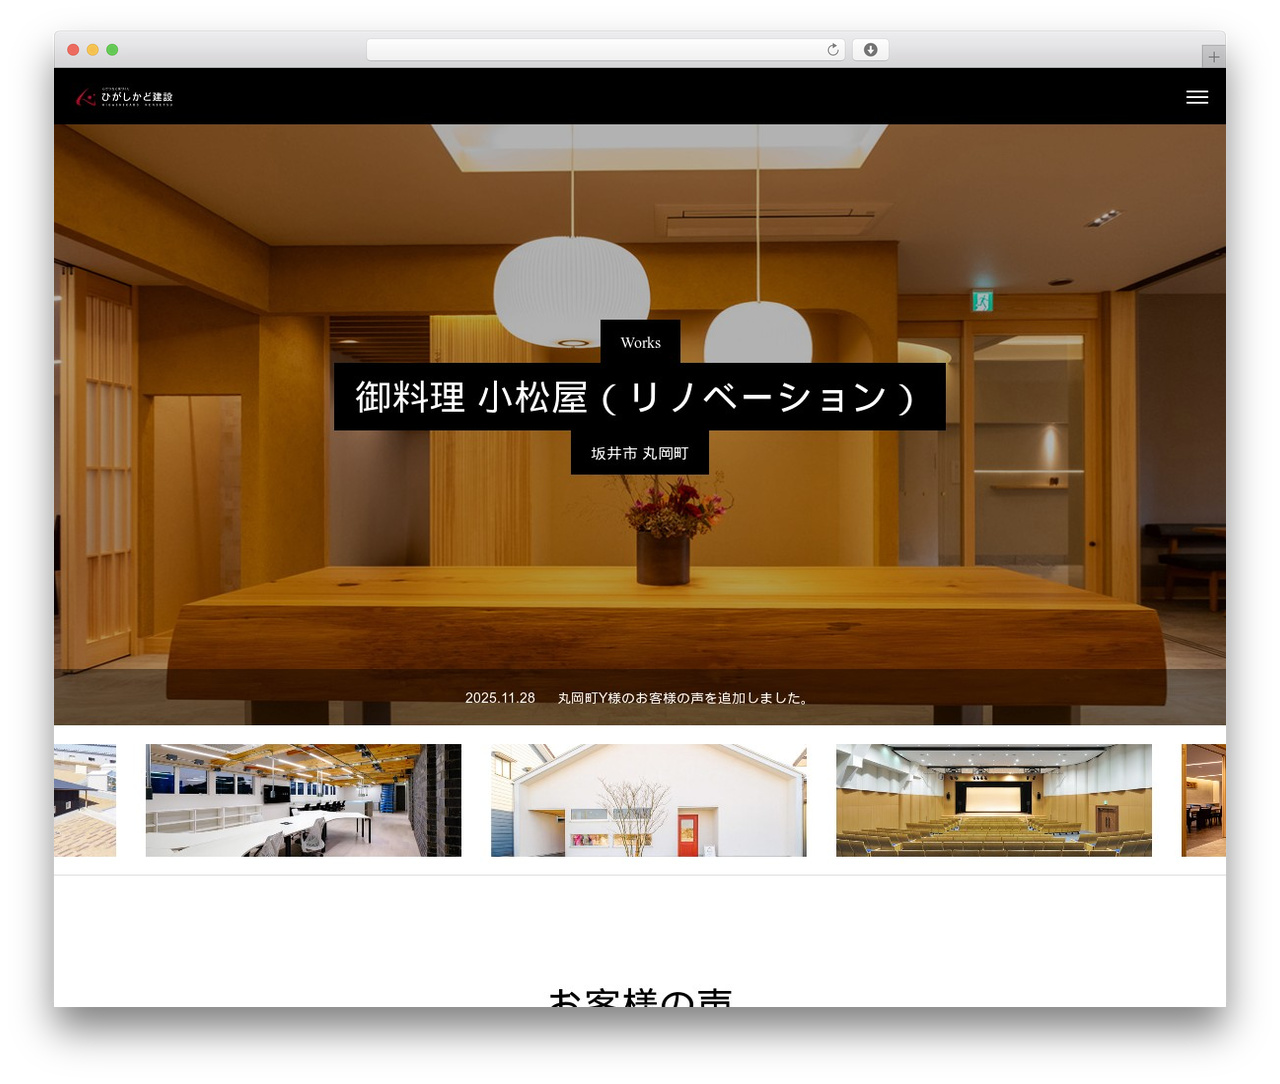Click the Works label
1280x1084 pixels.
pos(640,342)
